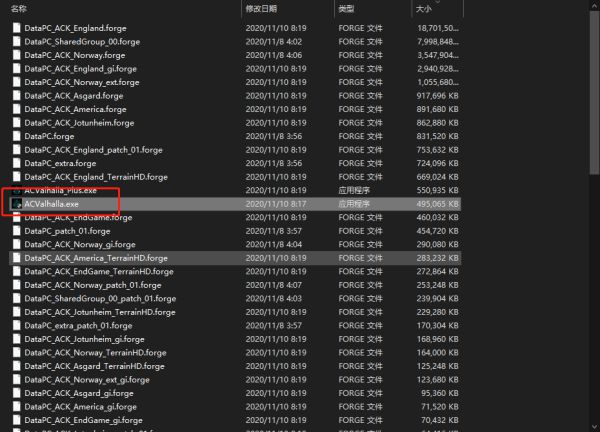
Task: Select the DataPC_SharedGroup_00.forge file icon
Action: [16, 42]
